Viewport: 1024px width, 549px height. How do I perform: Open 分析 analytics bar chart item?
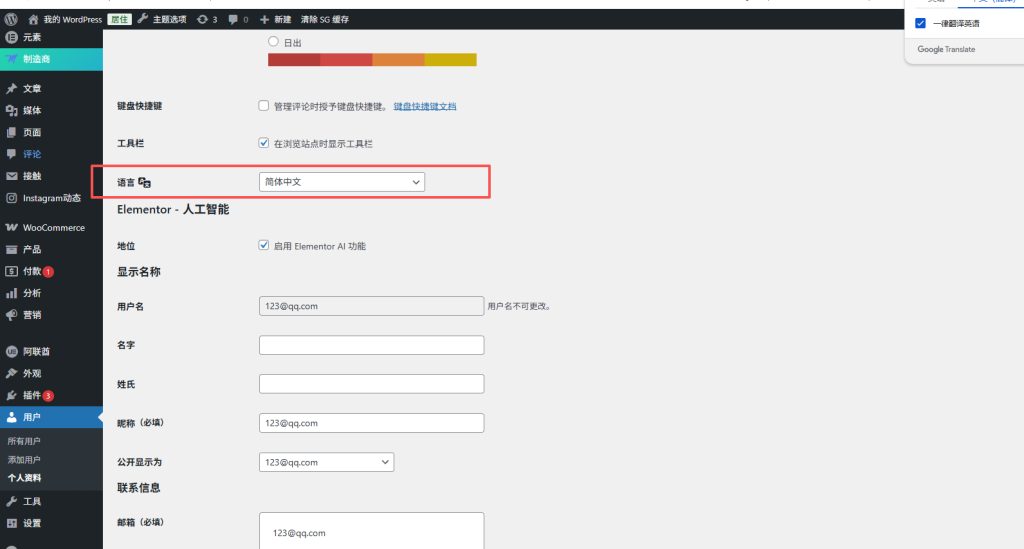click(51, 293)
